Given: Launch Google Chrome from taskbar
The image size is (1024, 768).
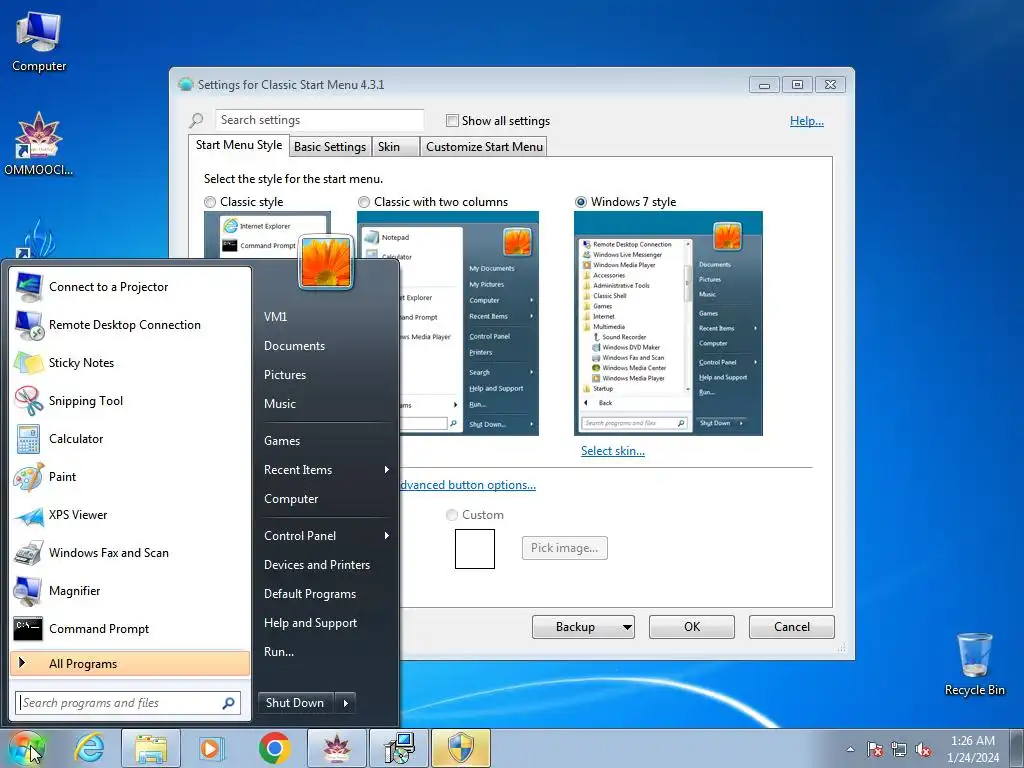Looking at the screenshot, I should click(x=274, y=748).
